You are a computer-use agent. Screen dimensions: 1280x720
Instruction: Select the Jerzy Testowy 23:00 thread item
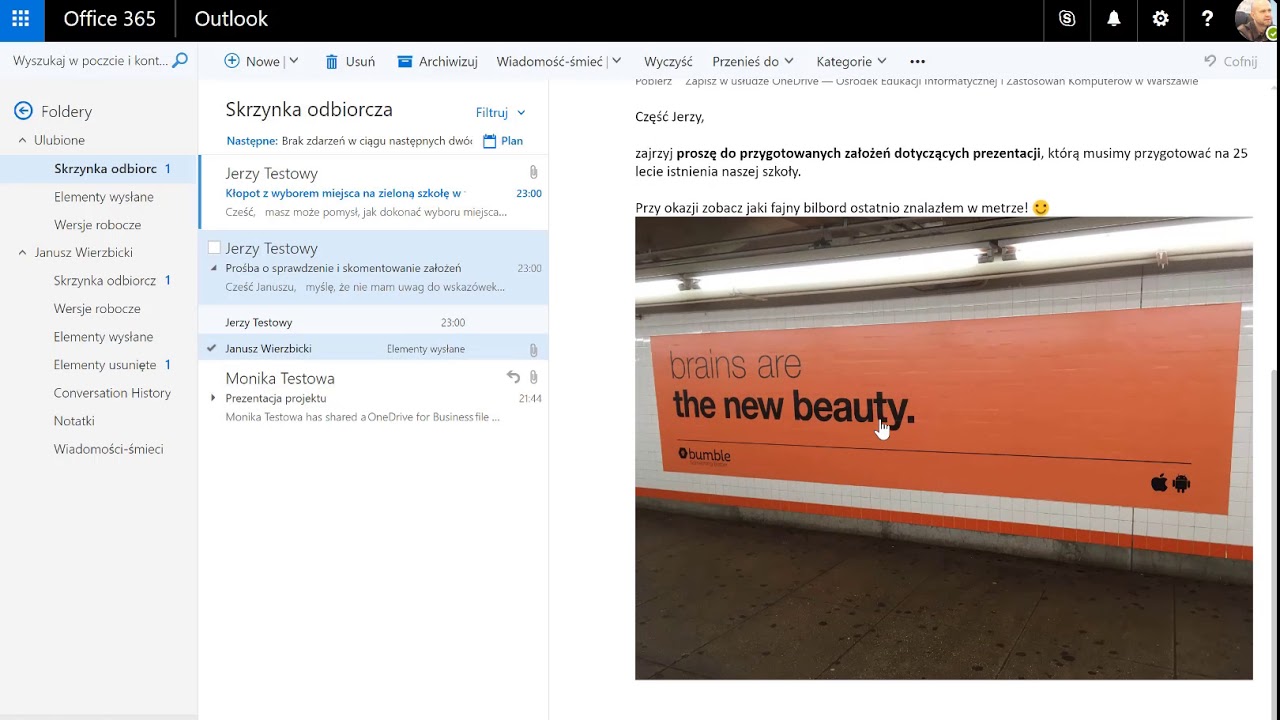pyautogui.click(x=374, y=322)
